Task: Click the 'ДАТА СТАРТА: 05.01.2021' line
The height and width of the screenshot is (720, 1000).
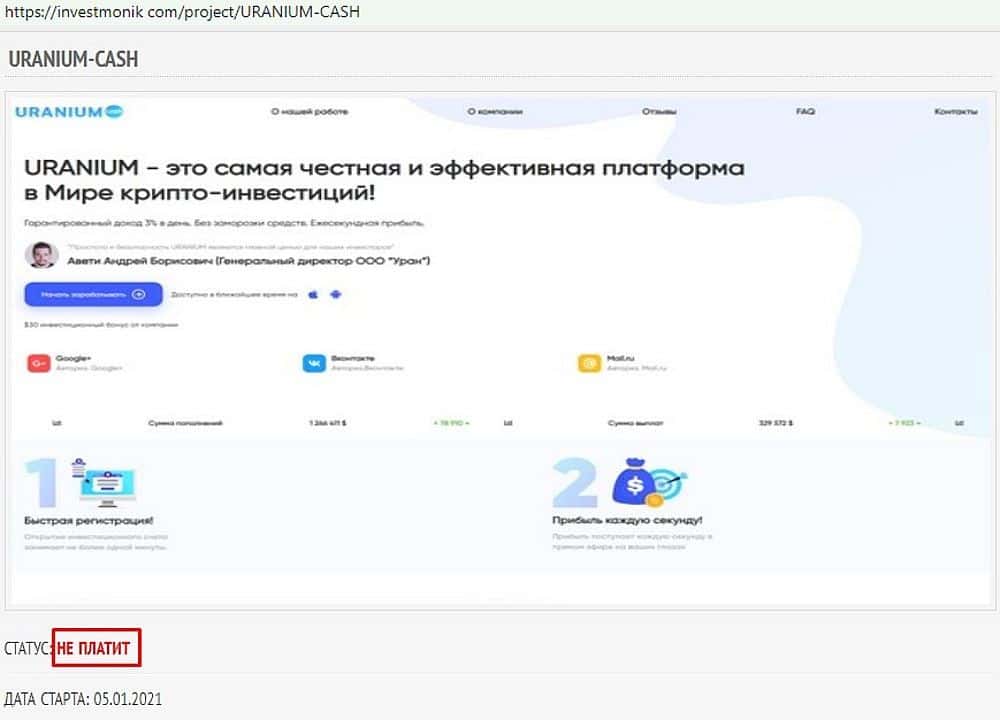Action: 83,699
